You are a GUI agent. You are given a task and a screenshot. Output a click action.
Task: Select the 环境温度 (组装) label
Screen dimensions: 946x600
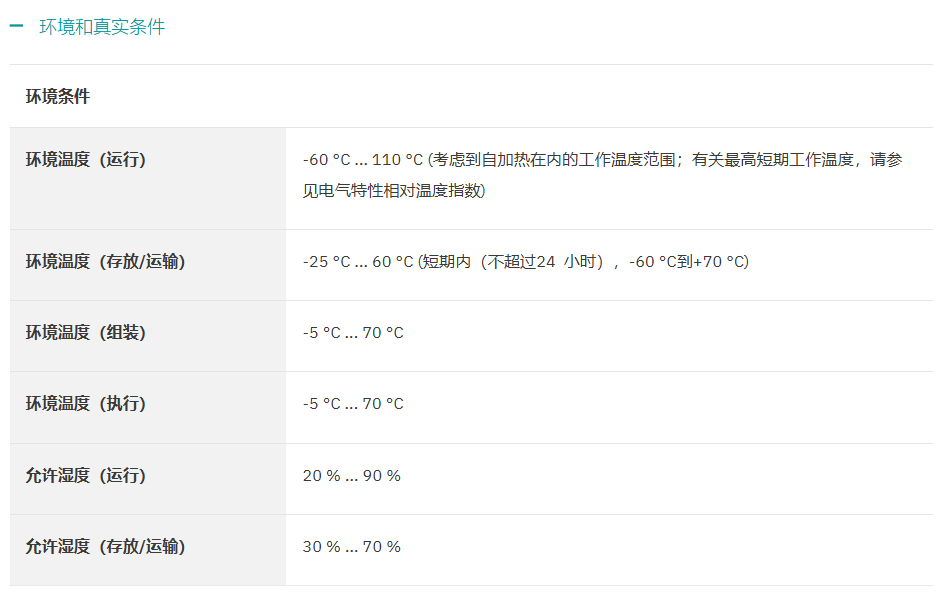[86, 333]
